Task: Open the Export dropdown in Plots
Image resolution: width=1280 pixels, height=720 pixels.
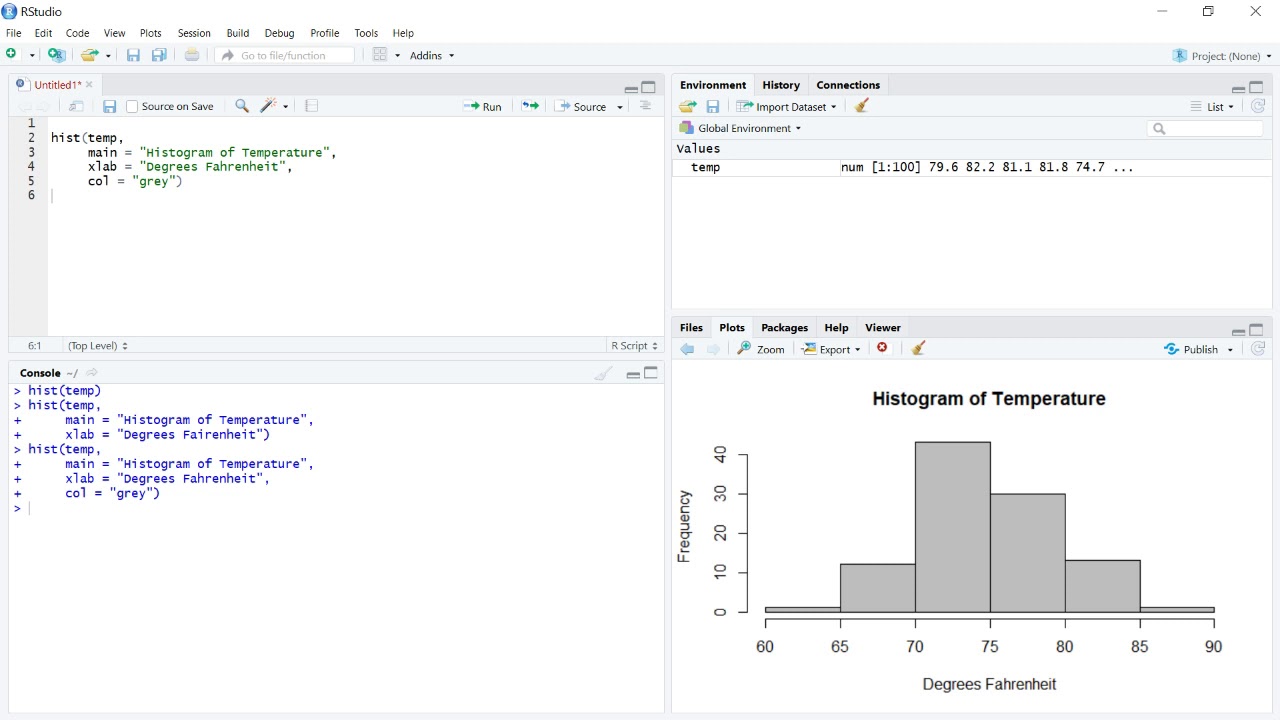Action: click(x=831, y=349)
